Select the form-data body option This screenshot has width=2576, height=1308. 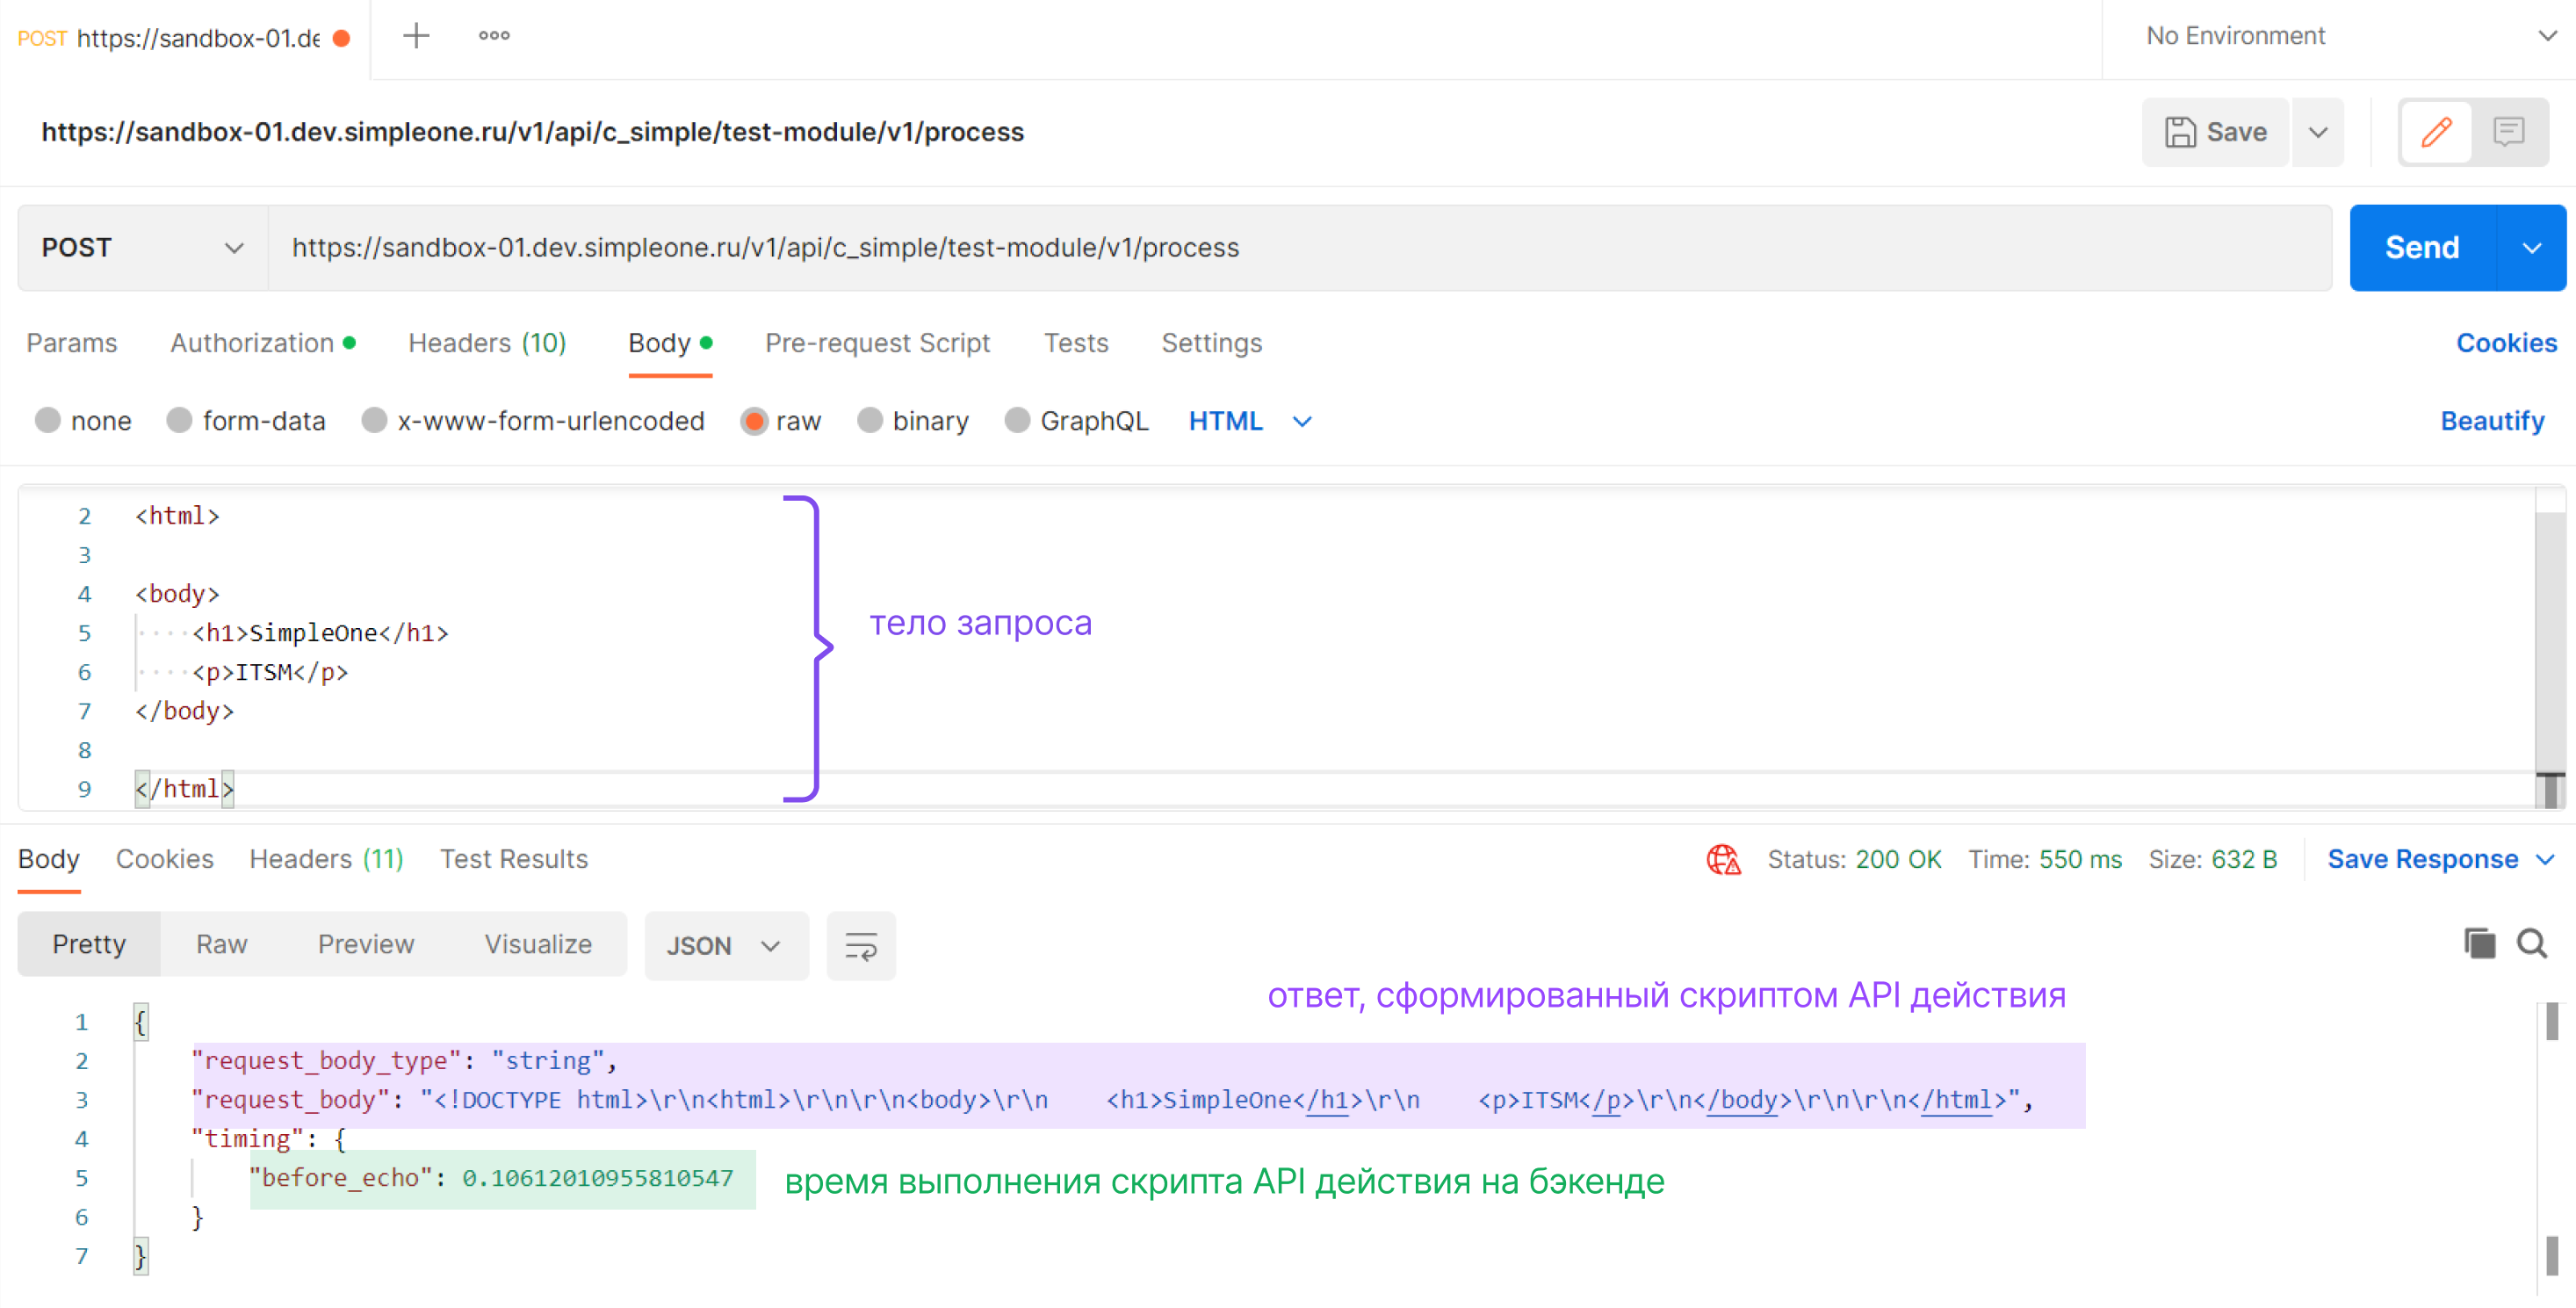point(180,421)
